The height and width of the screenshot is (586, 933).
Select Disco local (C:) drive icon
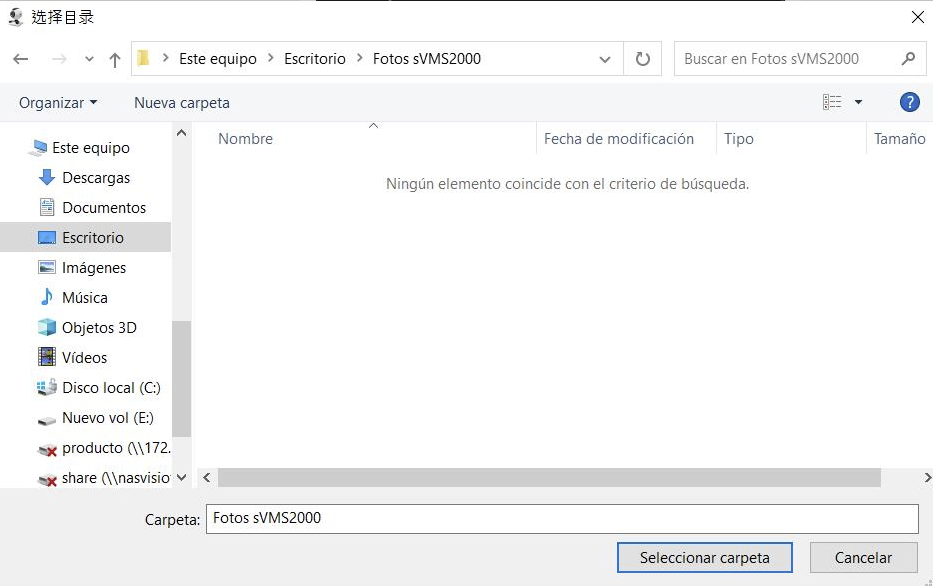[48, 387]
